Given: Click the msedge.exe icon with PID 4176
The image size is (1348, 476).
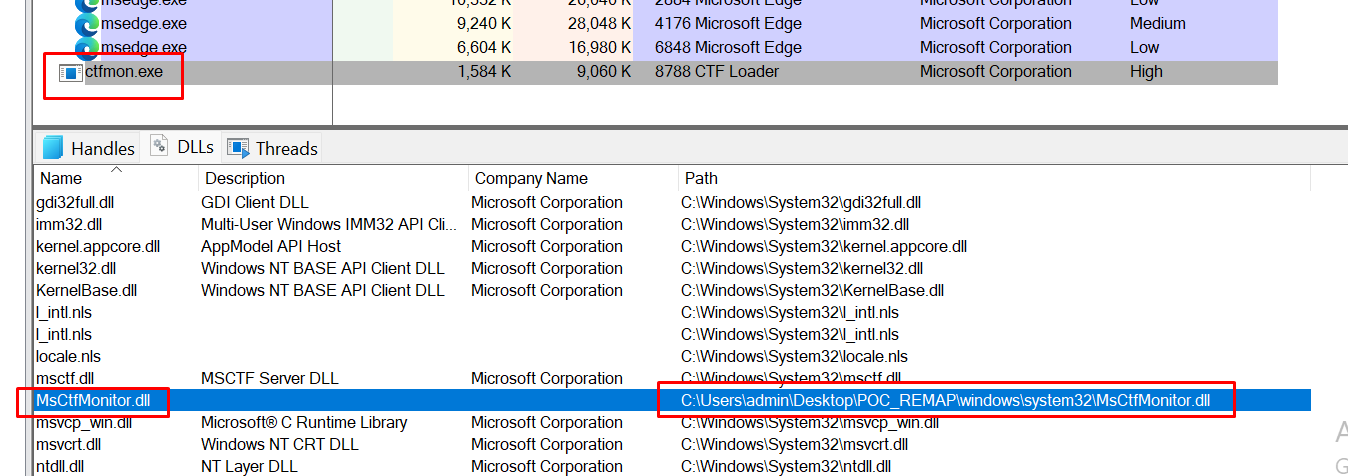Looking at the screenshot, I should coord(87,24).
